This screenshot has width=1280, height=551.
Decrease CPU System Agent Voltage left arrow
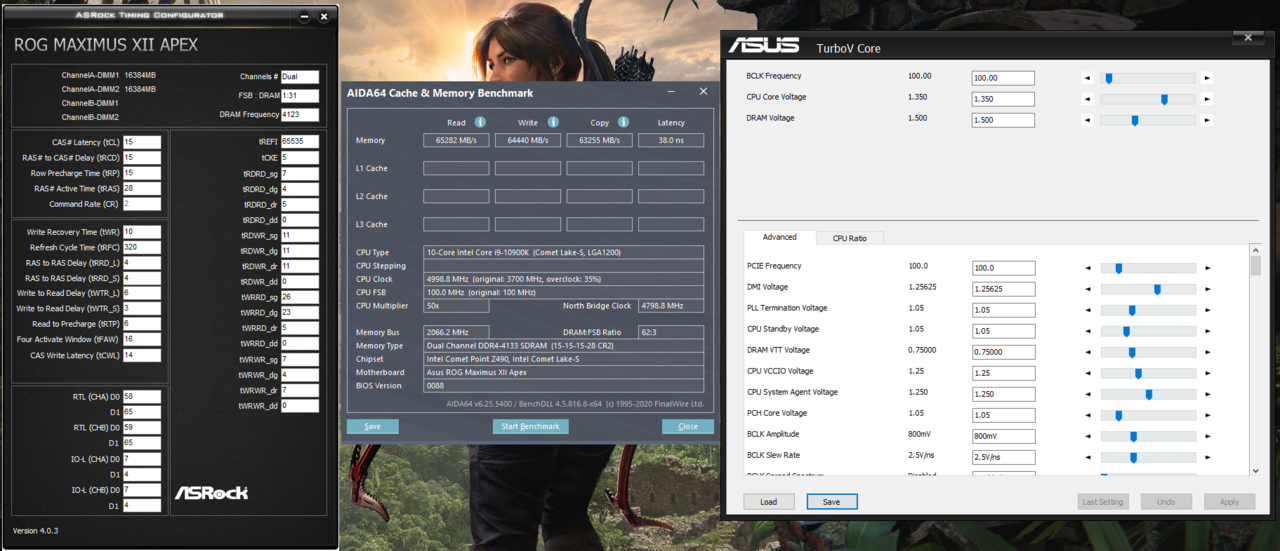click(1088, 394)
